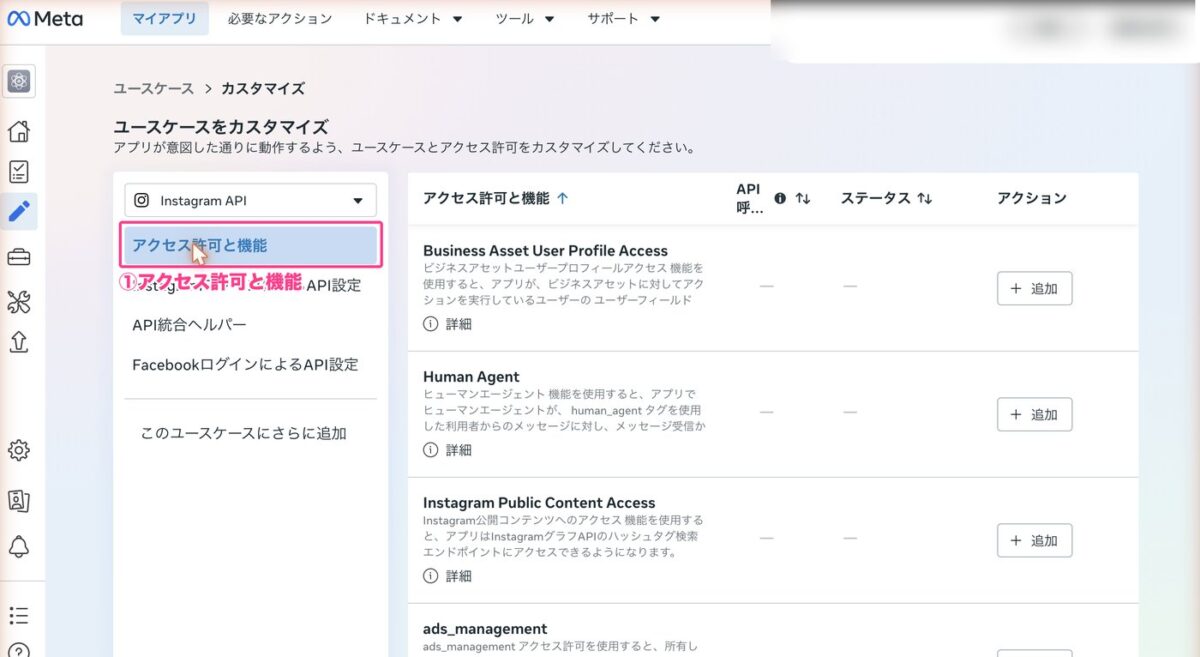This screenshot has width=1200, height=657.
Task: Click info icon for Human Agent details
Action: point(431,450)
